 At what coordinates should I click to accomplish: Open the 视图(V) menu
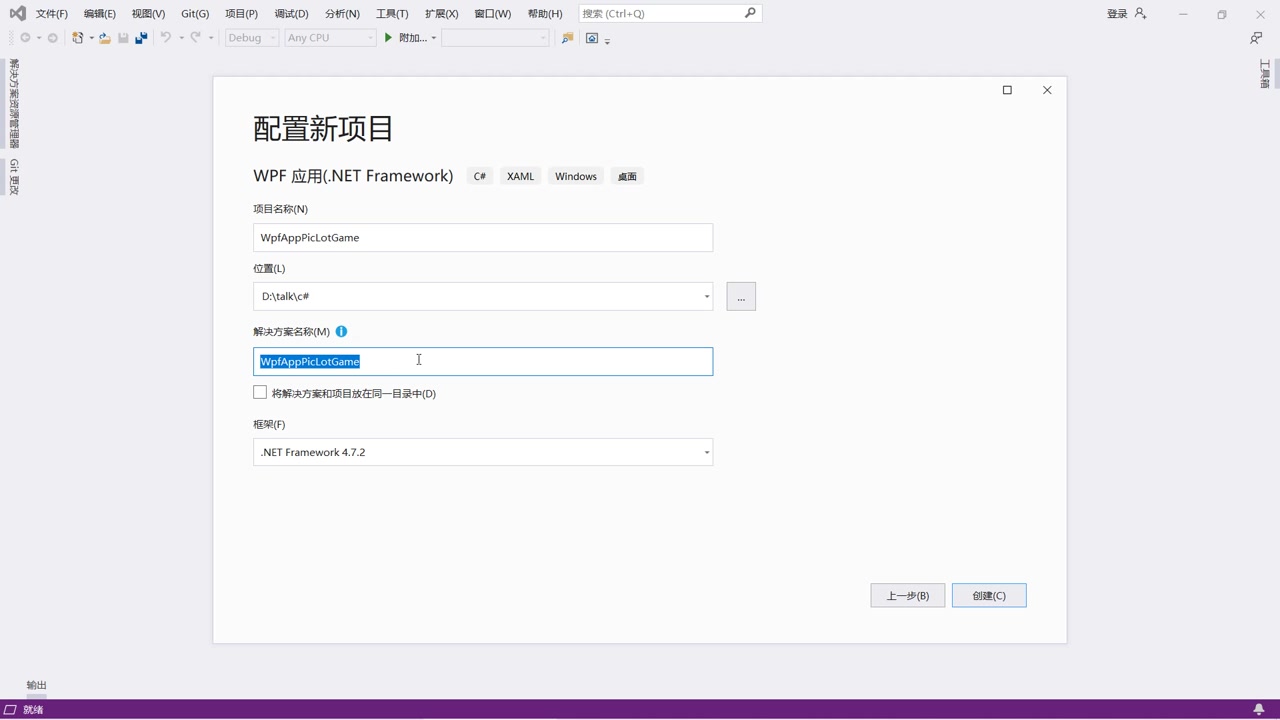[148, 13]
